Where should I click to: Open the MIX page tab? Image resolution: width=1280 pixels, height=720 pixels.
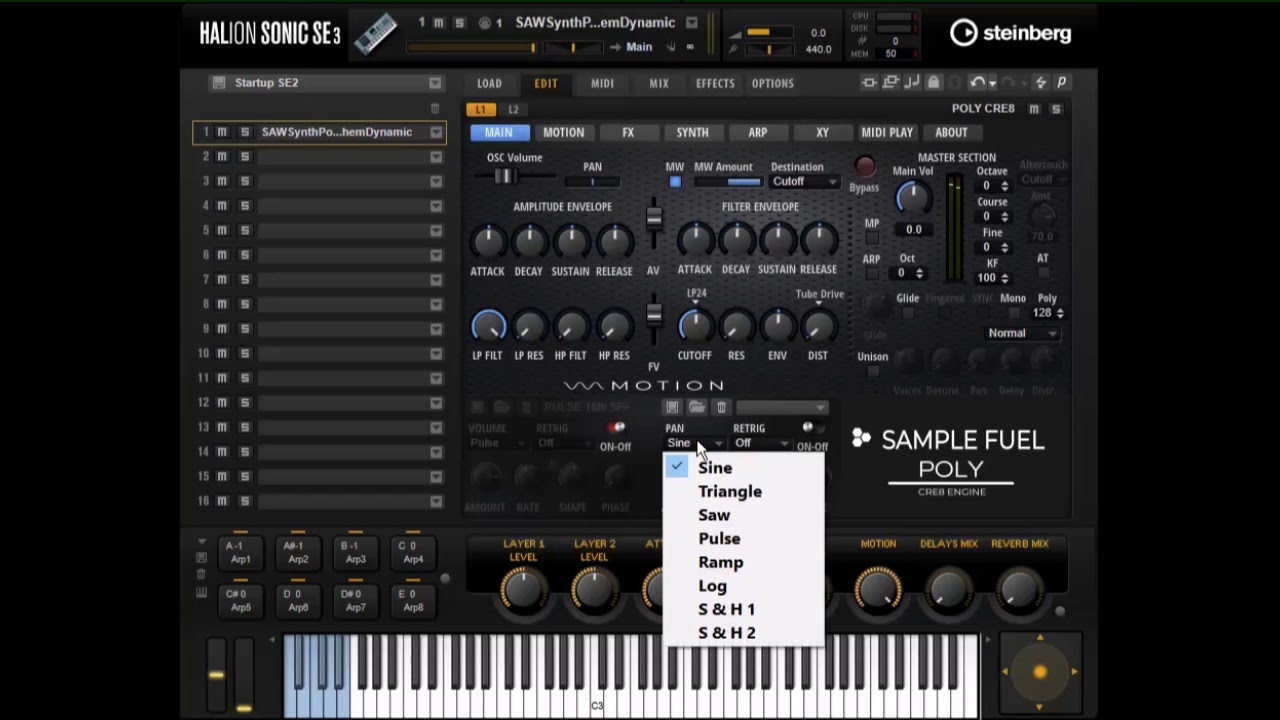point(659,83)
